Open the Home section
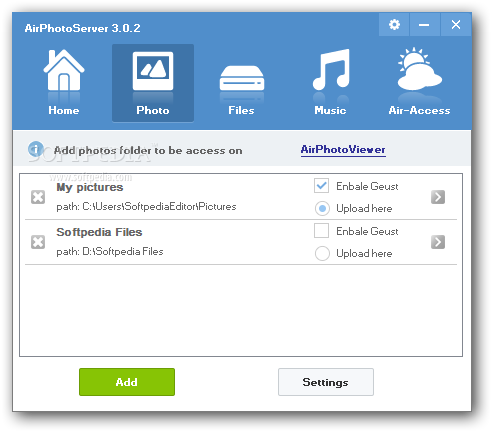 pyautogui.click(x=63, y=83)
